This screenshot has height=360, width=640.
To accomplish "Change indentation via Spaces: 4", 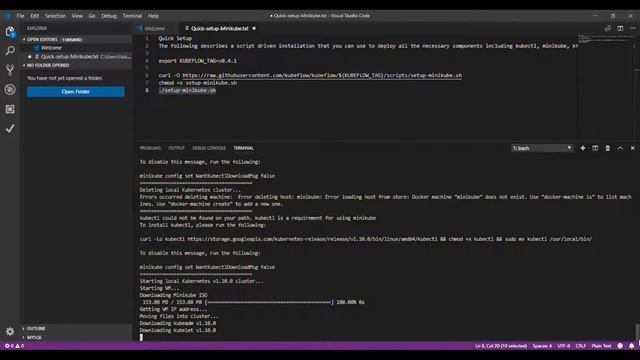I will pyautogui.click(x=542, y=346).
